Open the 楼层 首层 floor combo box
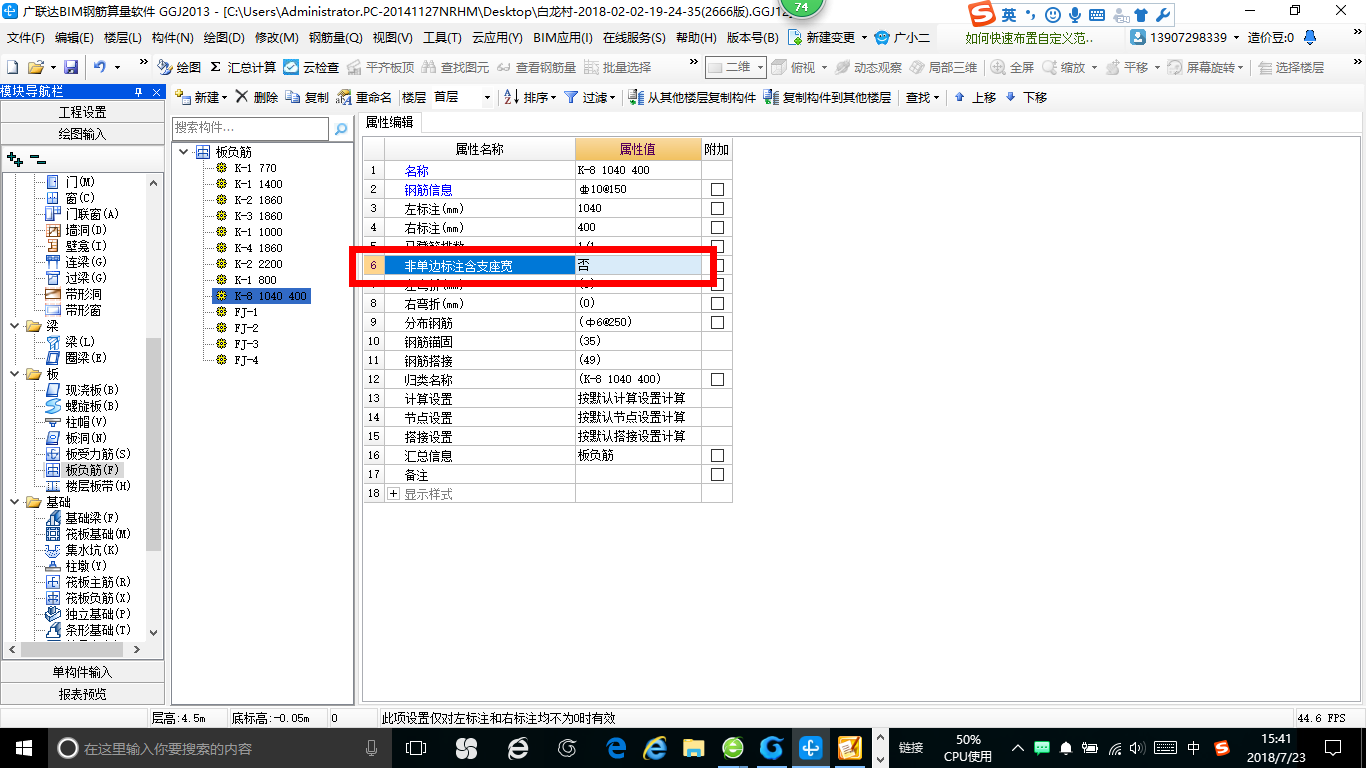This screenshot has width=1366, height=768. 462,97
